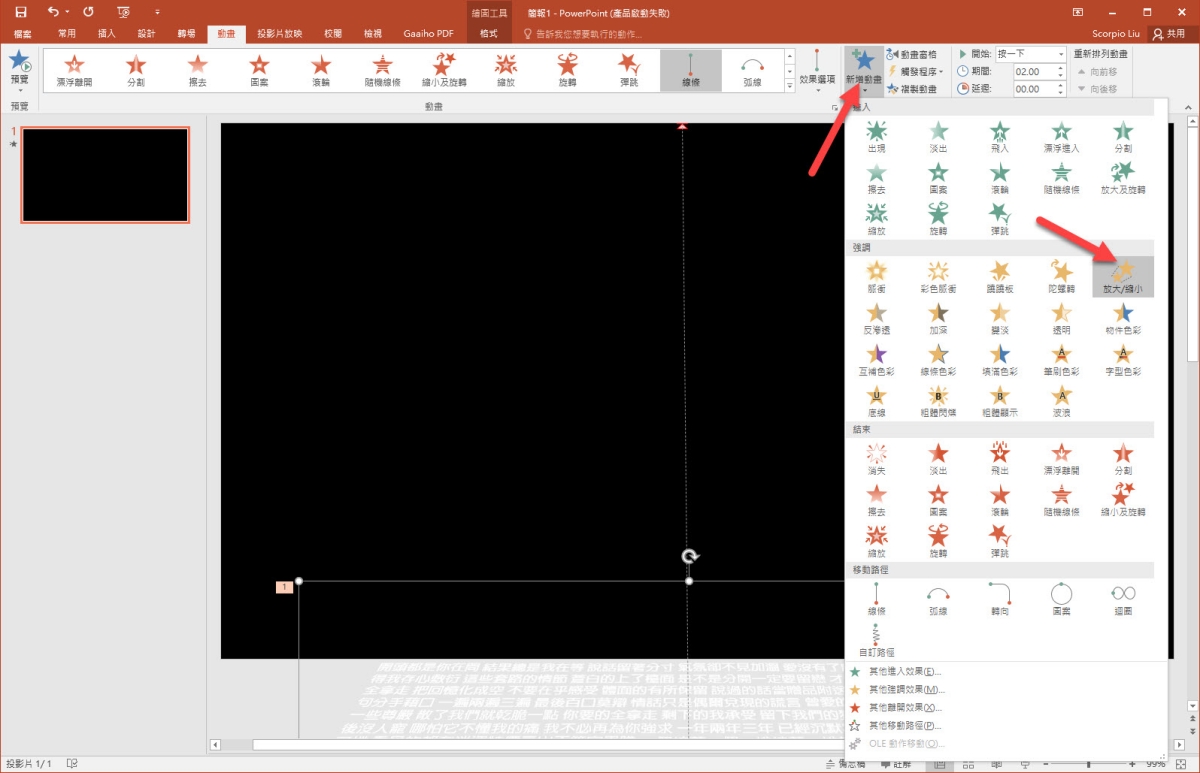1200x773 pixels.
Task: Choose the 出現 entrance effect
Action: 876,137
